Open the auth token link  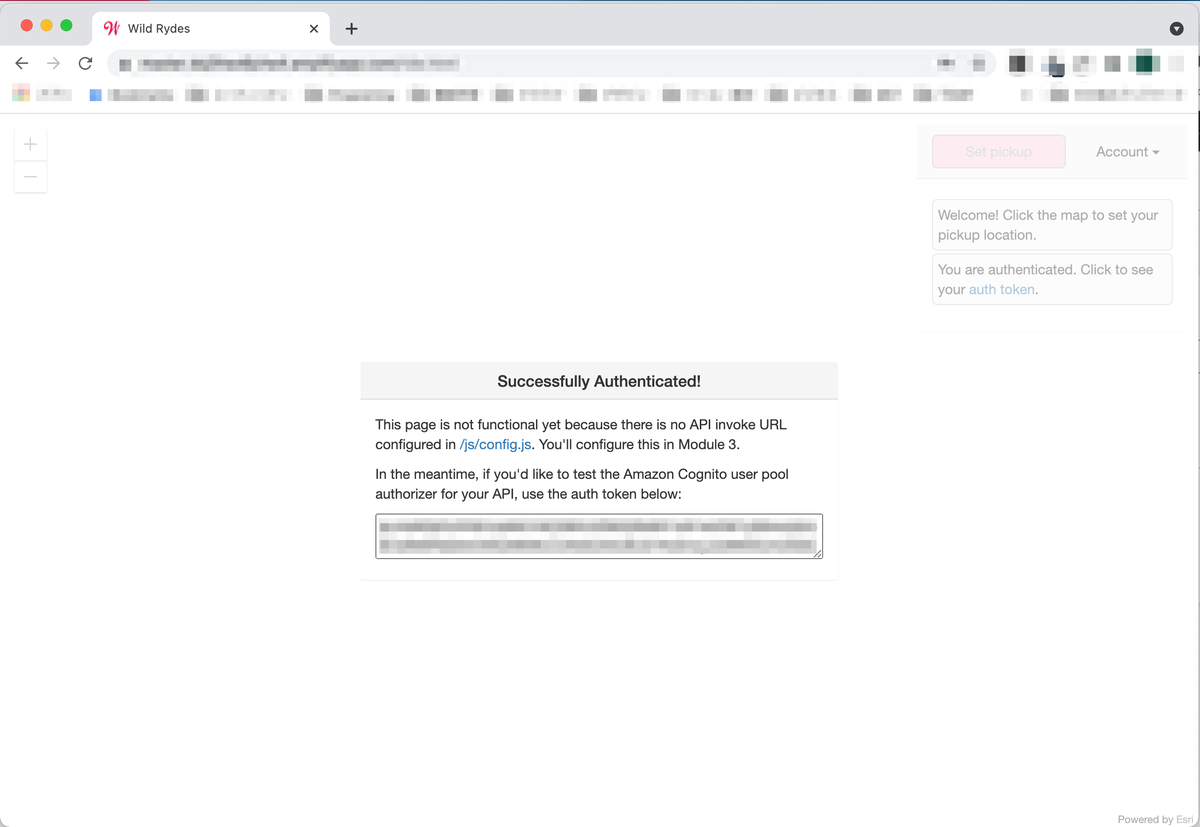click(1001, 289)
